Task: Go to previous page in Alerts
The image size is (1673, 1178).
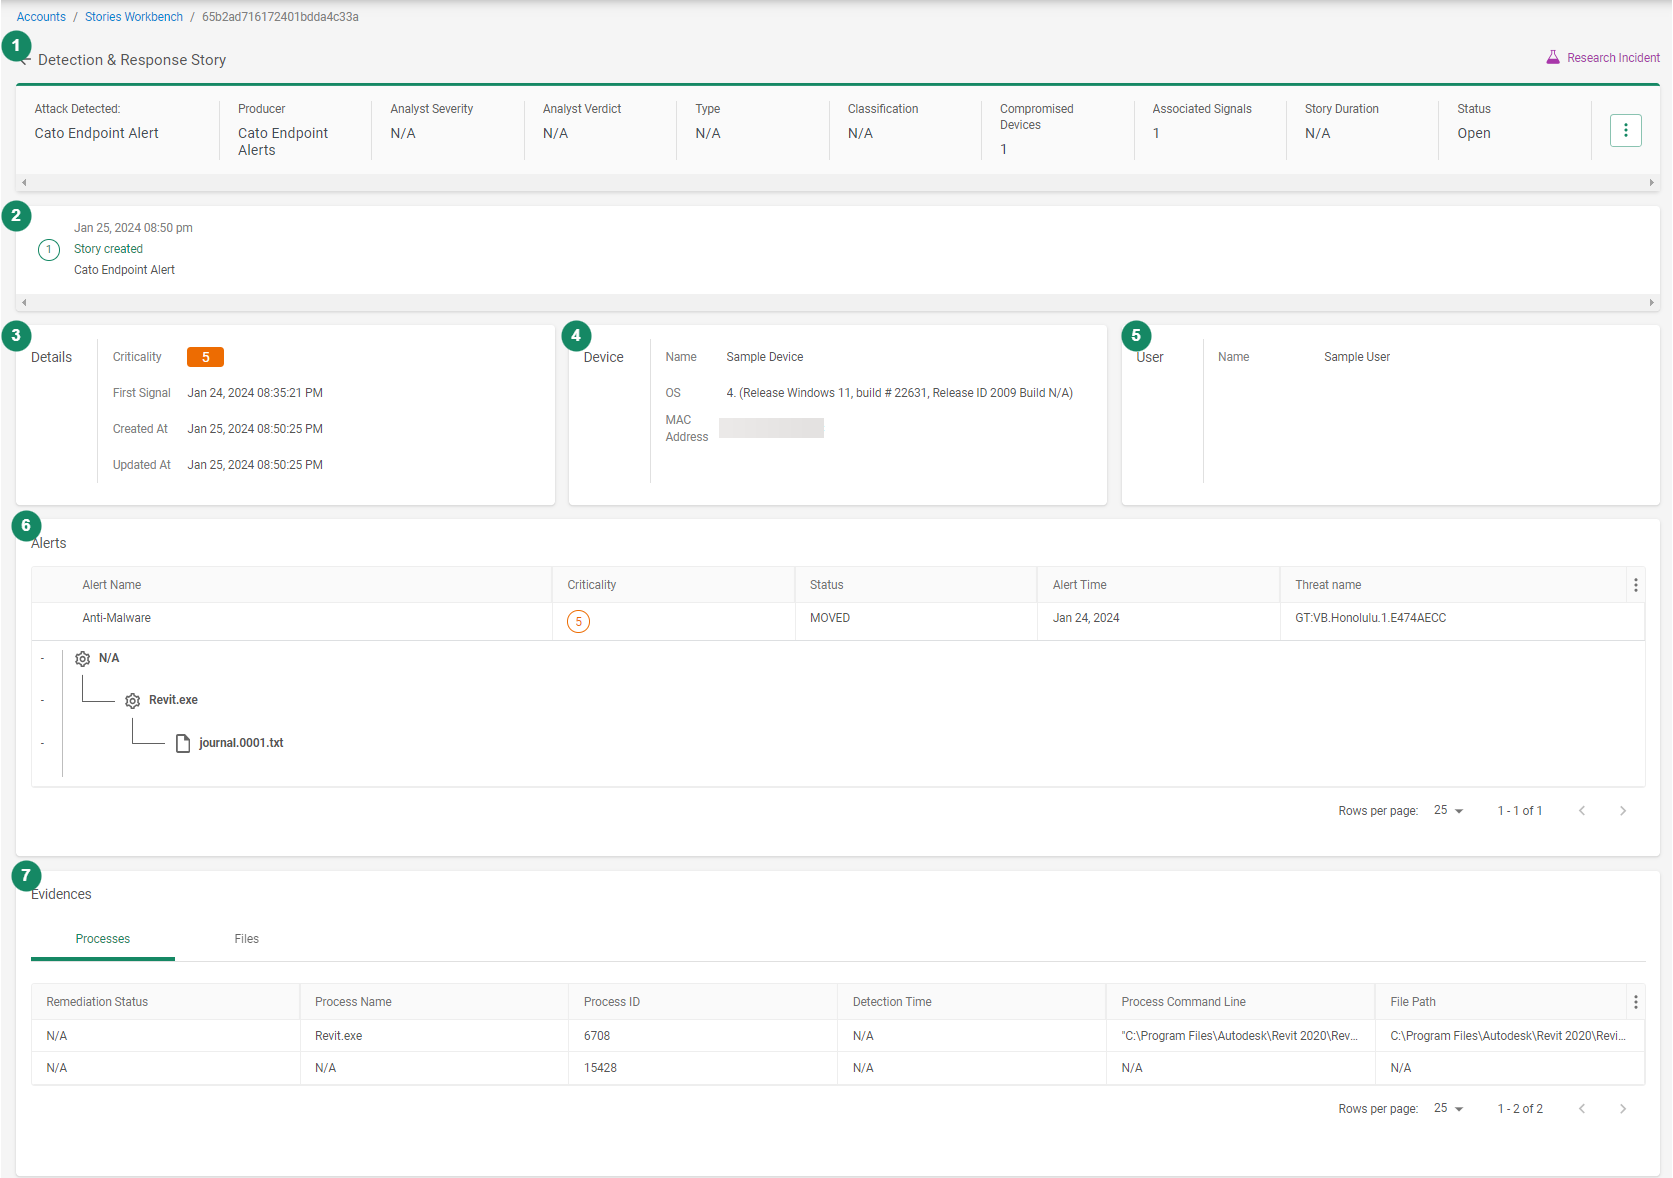Action: [x=1582, y=811]
